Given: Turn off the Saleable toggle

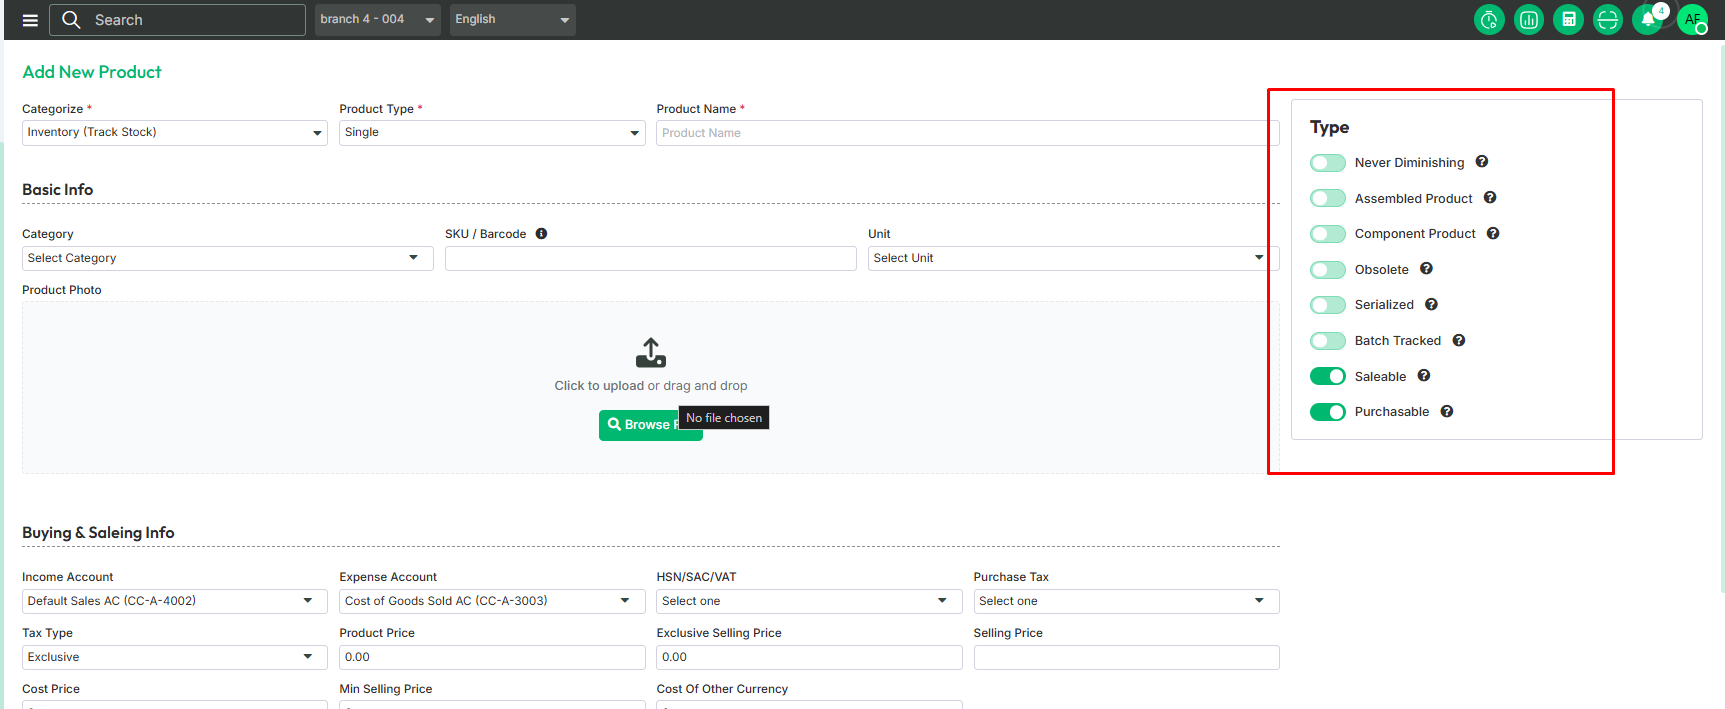Looking at the screenshot, I should click(x=1328, y=376).
